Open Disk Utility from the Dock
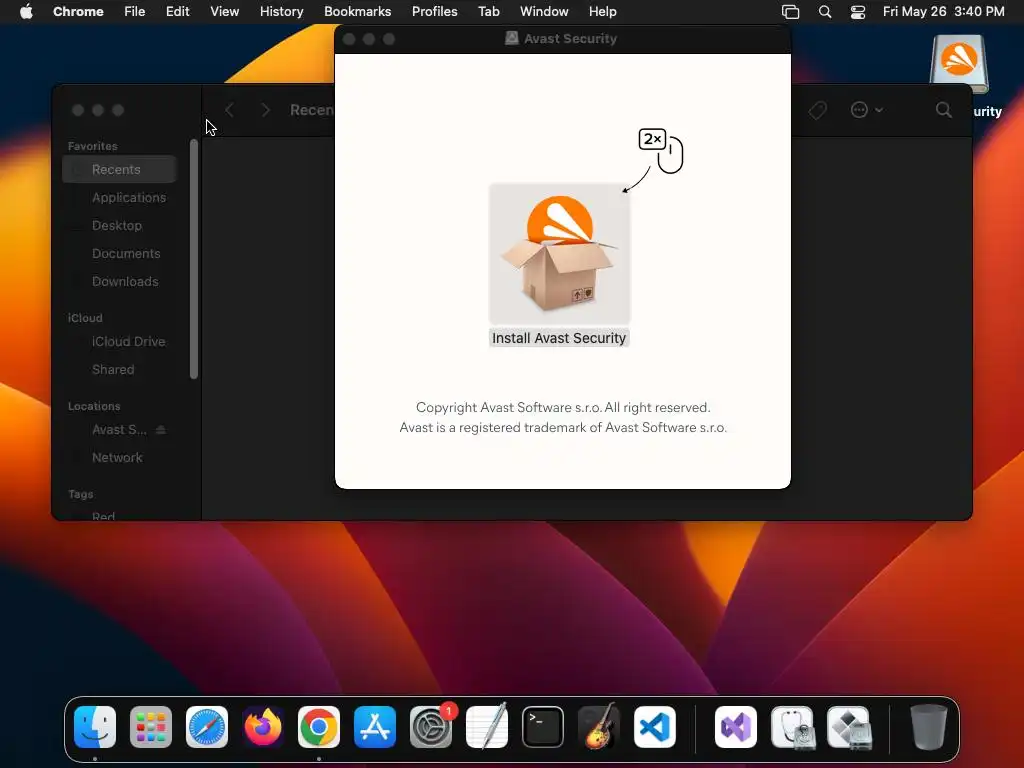1024x768 pixels. pyautogui.click(x=792, y=727)
